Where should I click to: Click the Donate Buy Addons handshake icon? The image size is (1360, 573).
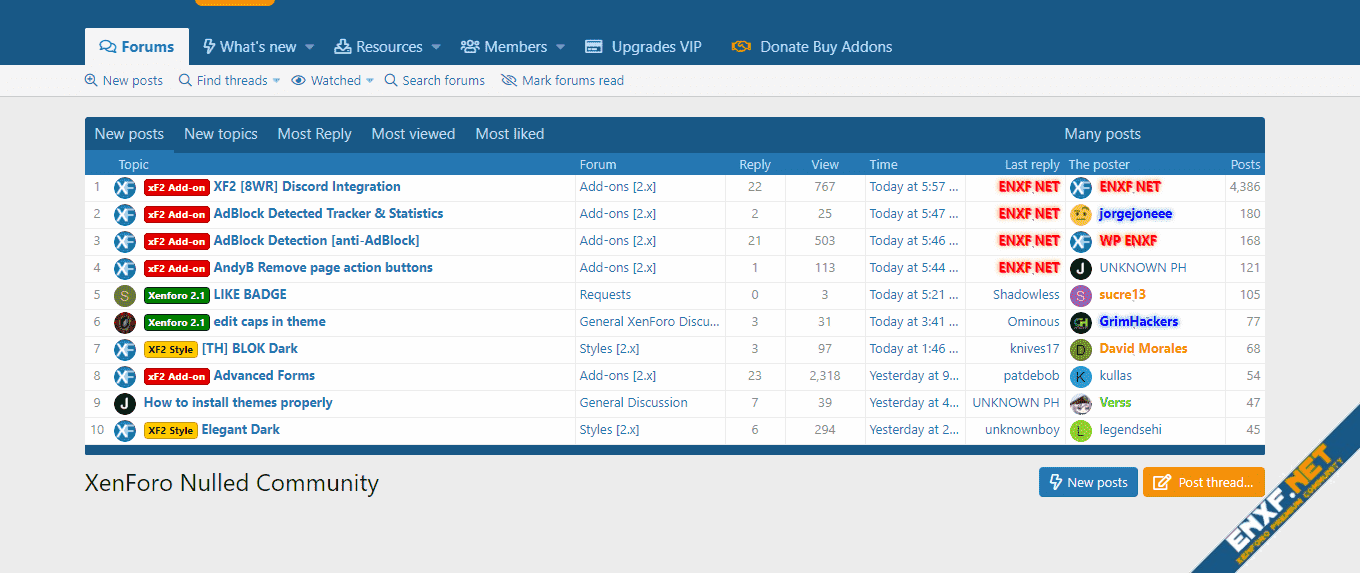point(741,47)
